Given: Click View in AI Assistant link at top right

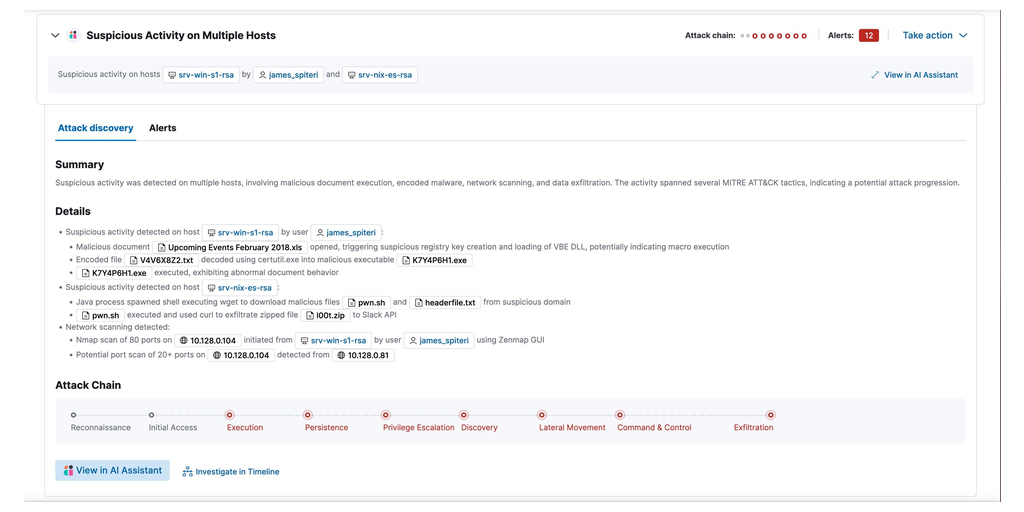Looking at the screenshot, I should click(x=914, y=75).
